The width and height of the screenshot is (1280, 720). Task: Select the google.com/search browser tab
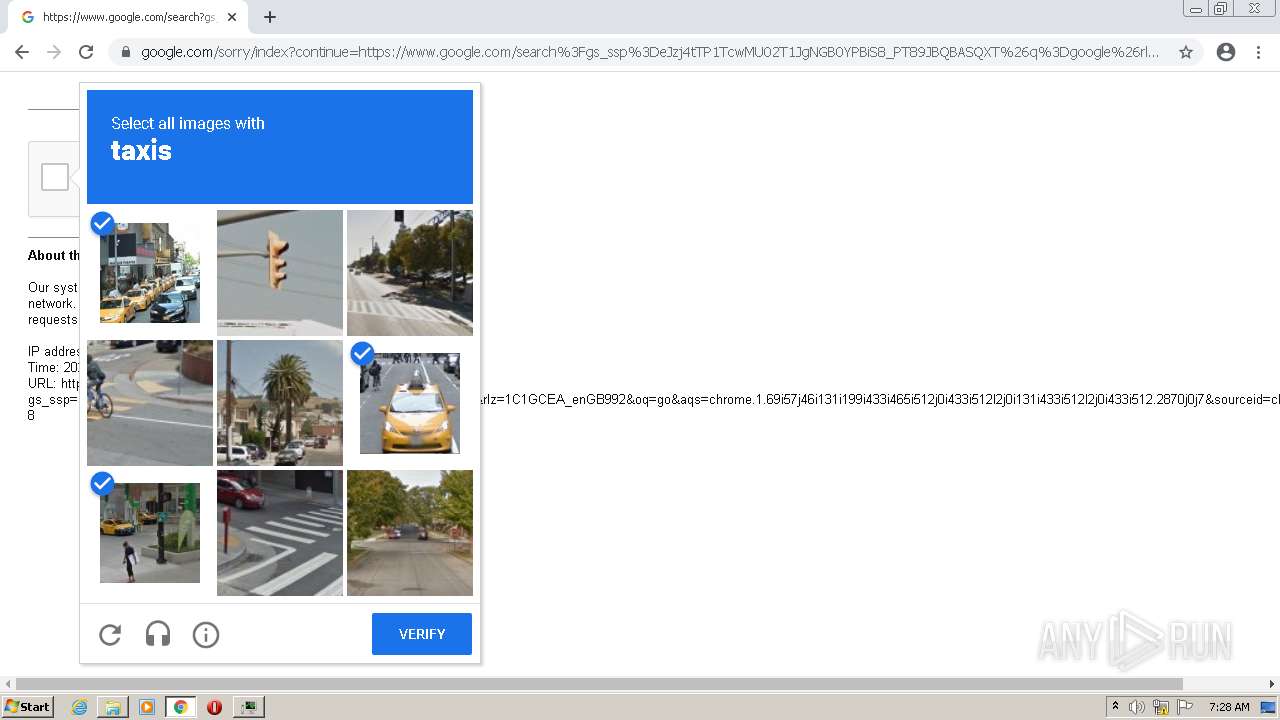[x=128, y=17]
